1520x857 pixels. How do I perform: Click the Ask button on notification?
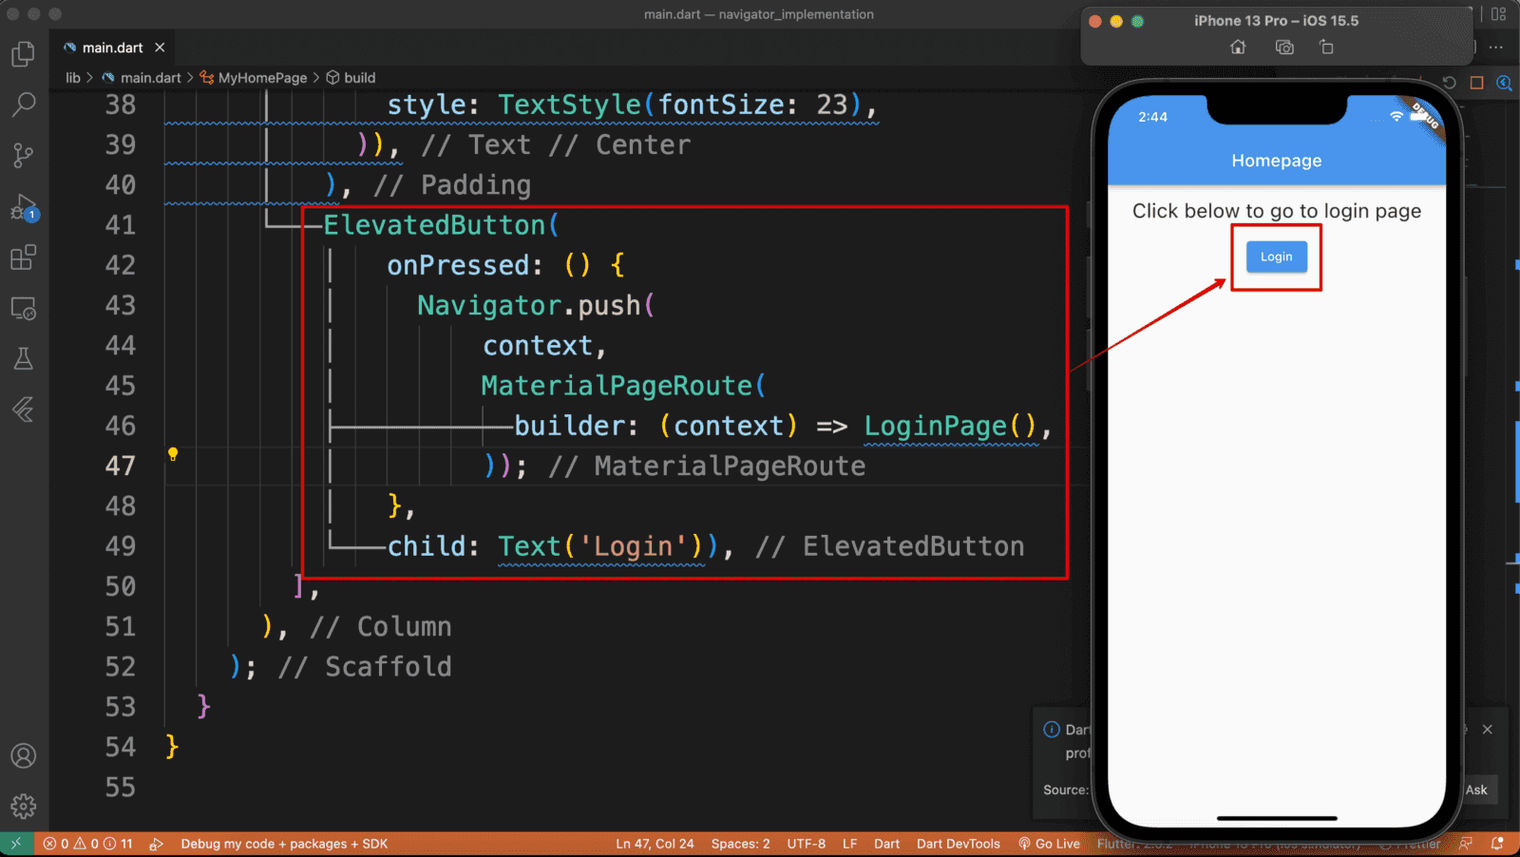[x=1476, y=789]
